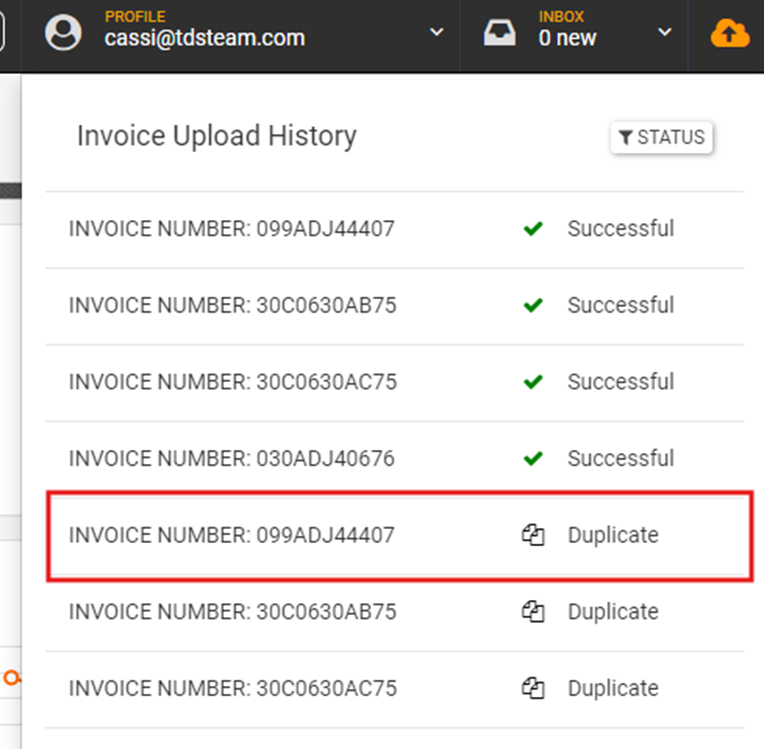Viewport: 764px width, 749px height.
Task: Click the funnel icon in STATUS button
Action: pos(626,137)
